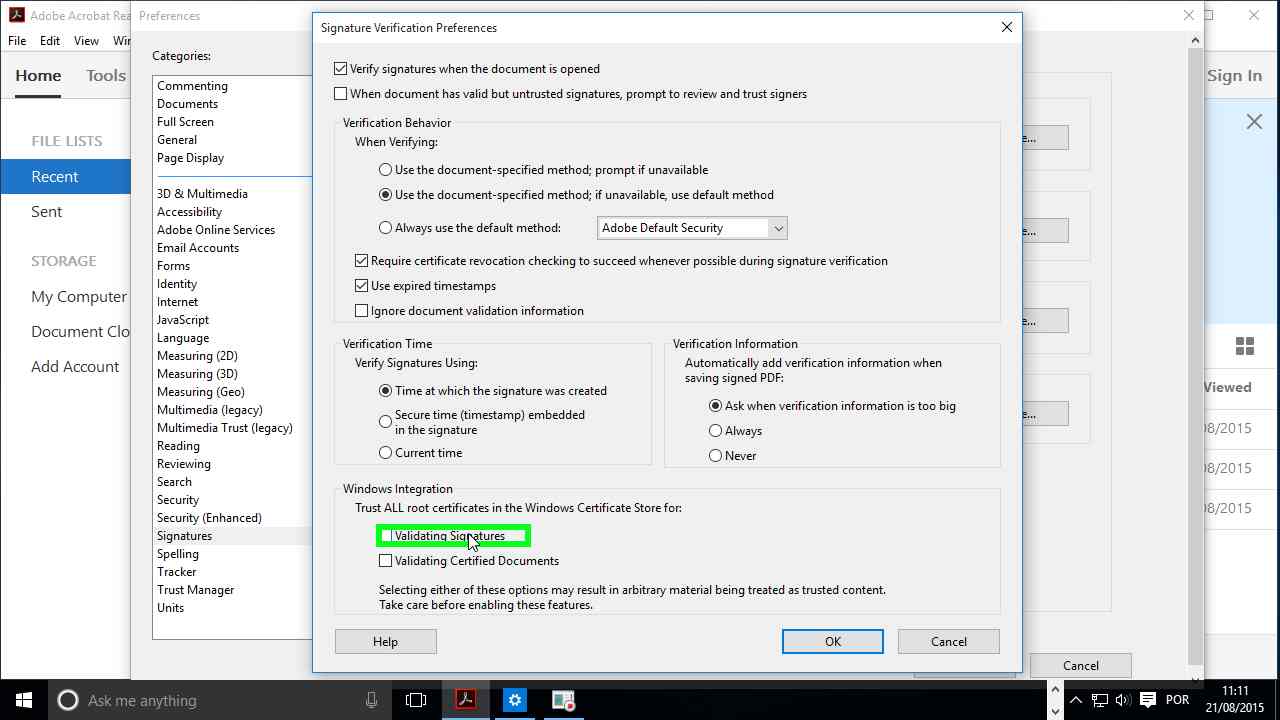
Task: Click Cancel in the Preferences window
Action: (x=1081, y=666)
